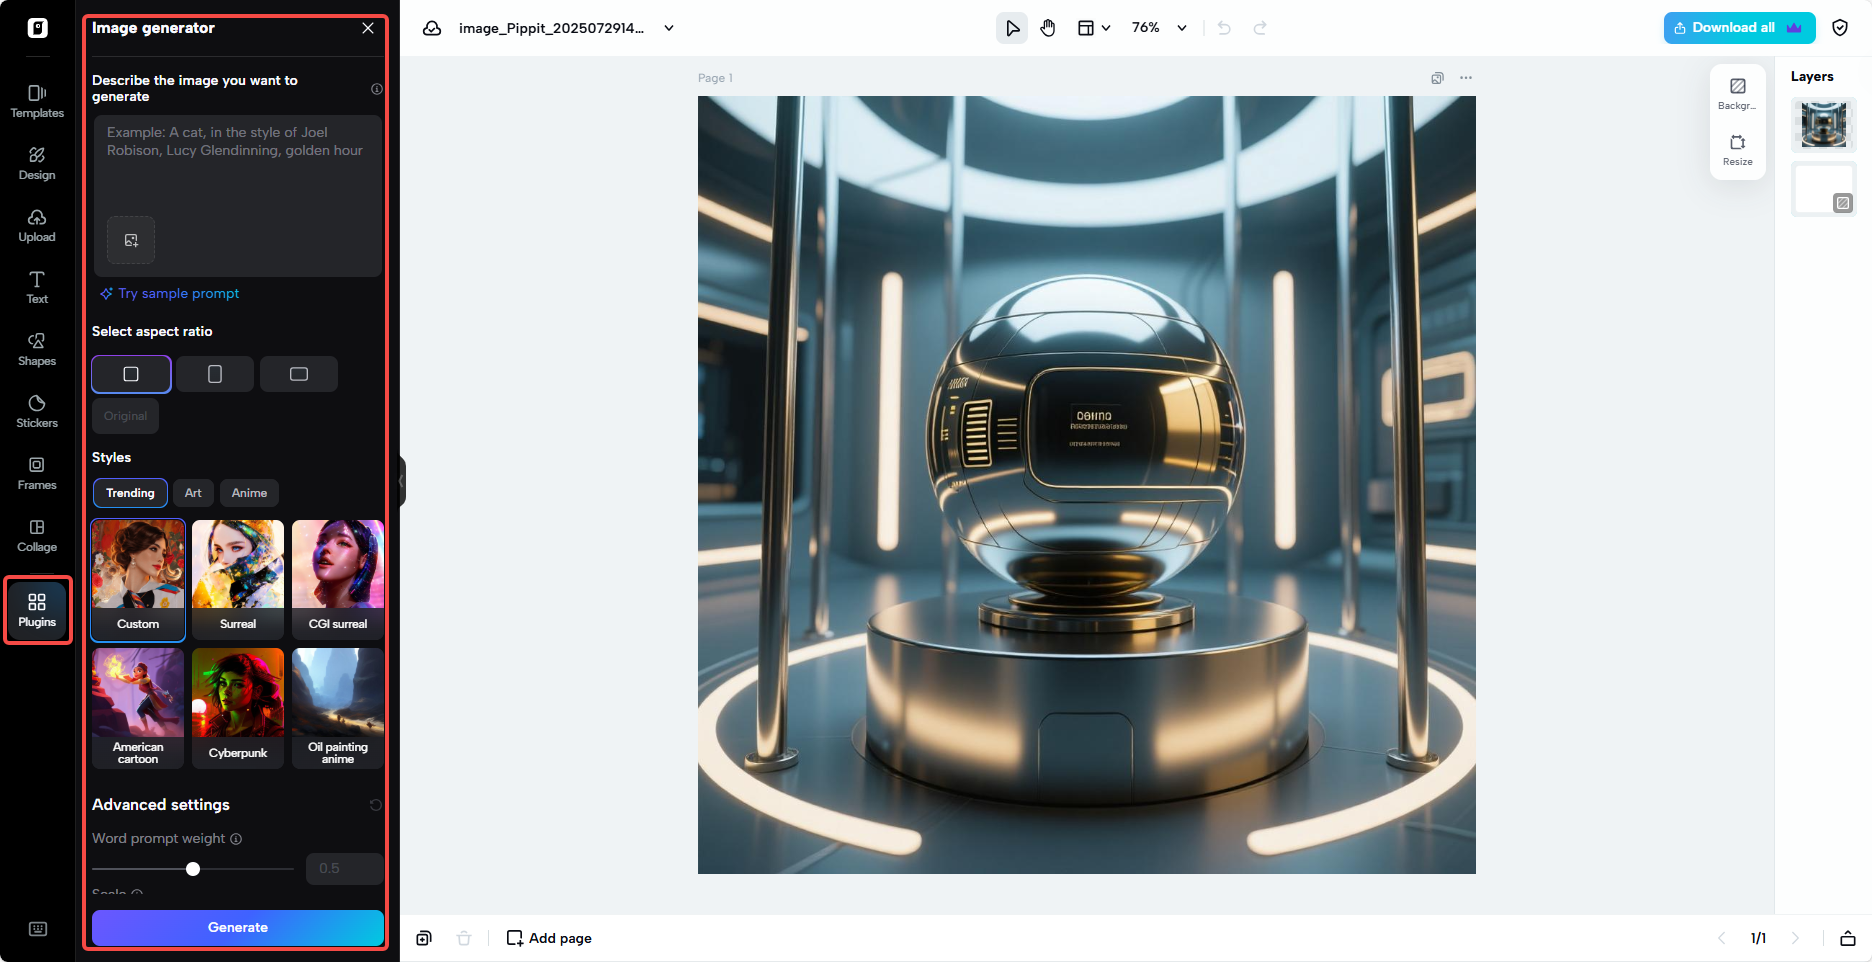The width and height of the screenshot is (1872, 962).
Task: Open the Stickers sidebar panel
Action: (x=37, y=411)
